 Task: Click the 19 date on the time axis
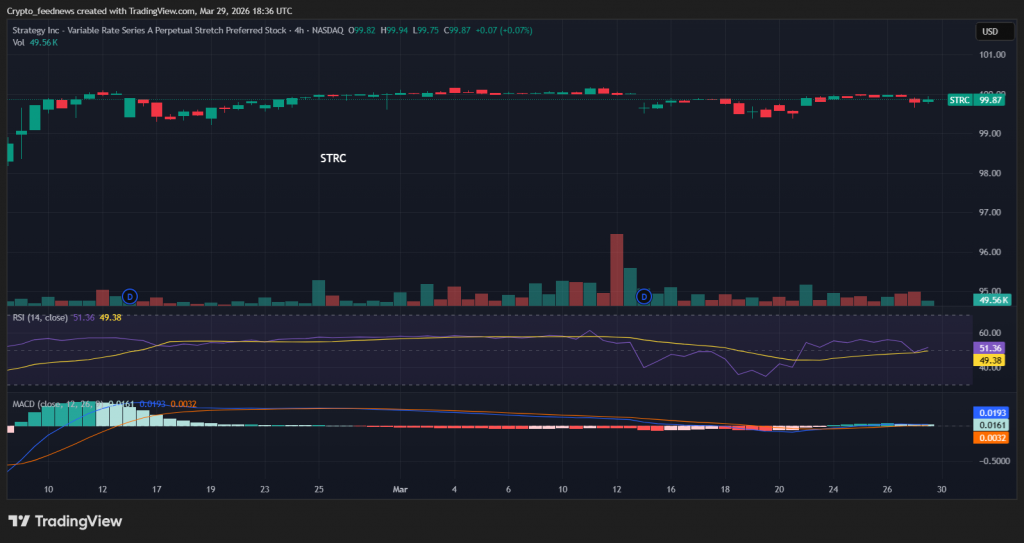coord(210,489)
